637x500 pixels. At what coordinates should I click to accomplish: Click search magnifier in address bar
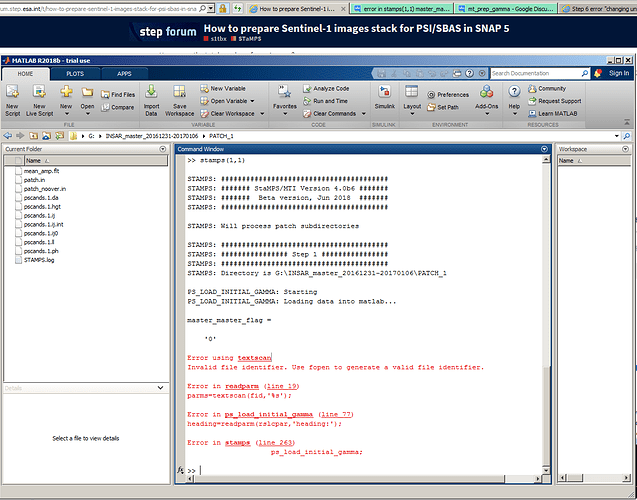[x=627, y=136]
